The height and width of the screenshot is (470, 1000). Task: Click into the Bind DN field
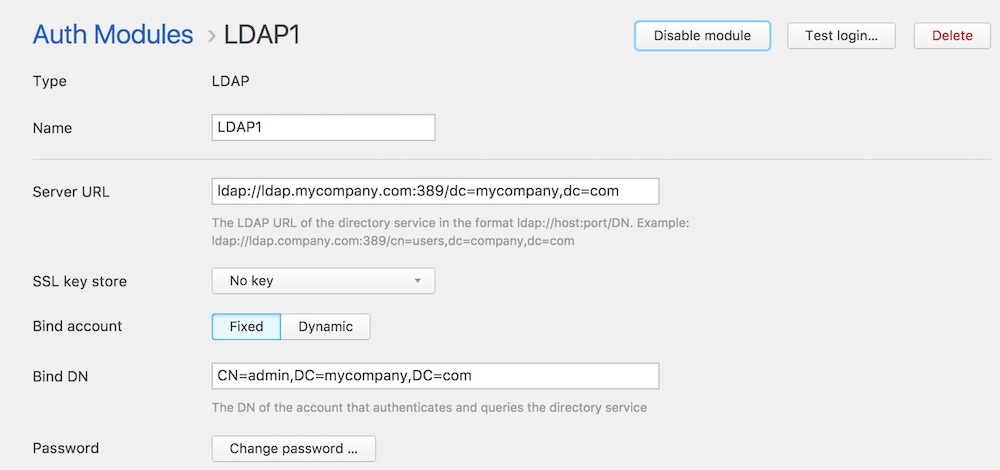point(436,376)
